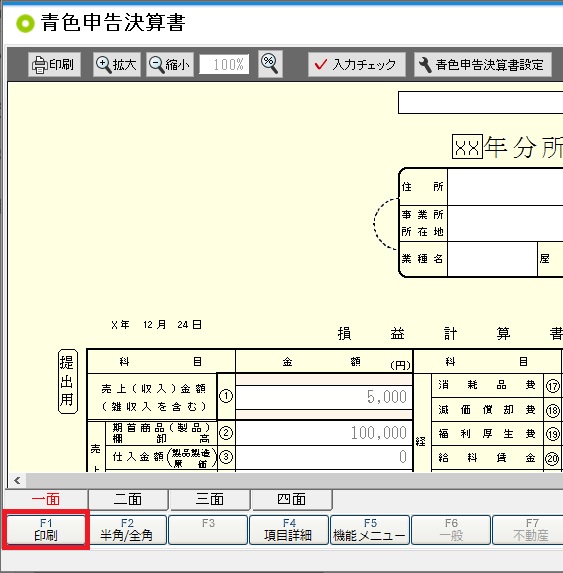Click the printer icon 印刷 in the toolbar

click(x=54, y=65)
